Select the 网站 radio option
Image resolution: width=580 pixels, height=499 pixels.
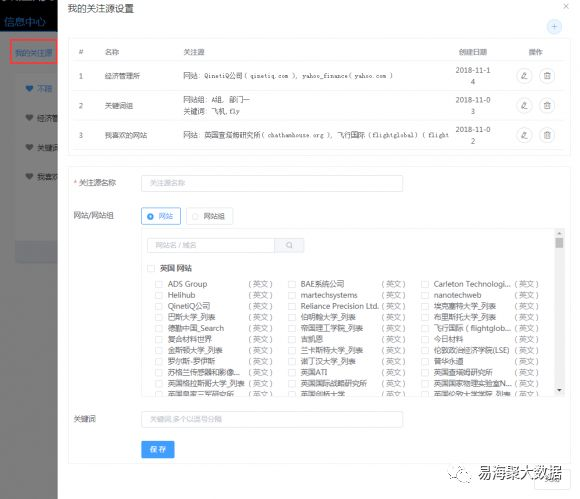tap(161, 216)
